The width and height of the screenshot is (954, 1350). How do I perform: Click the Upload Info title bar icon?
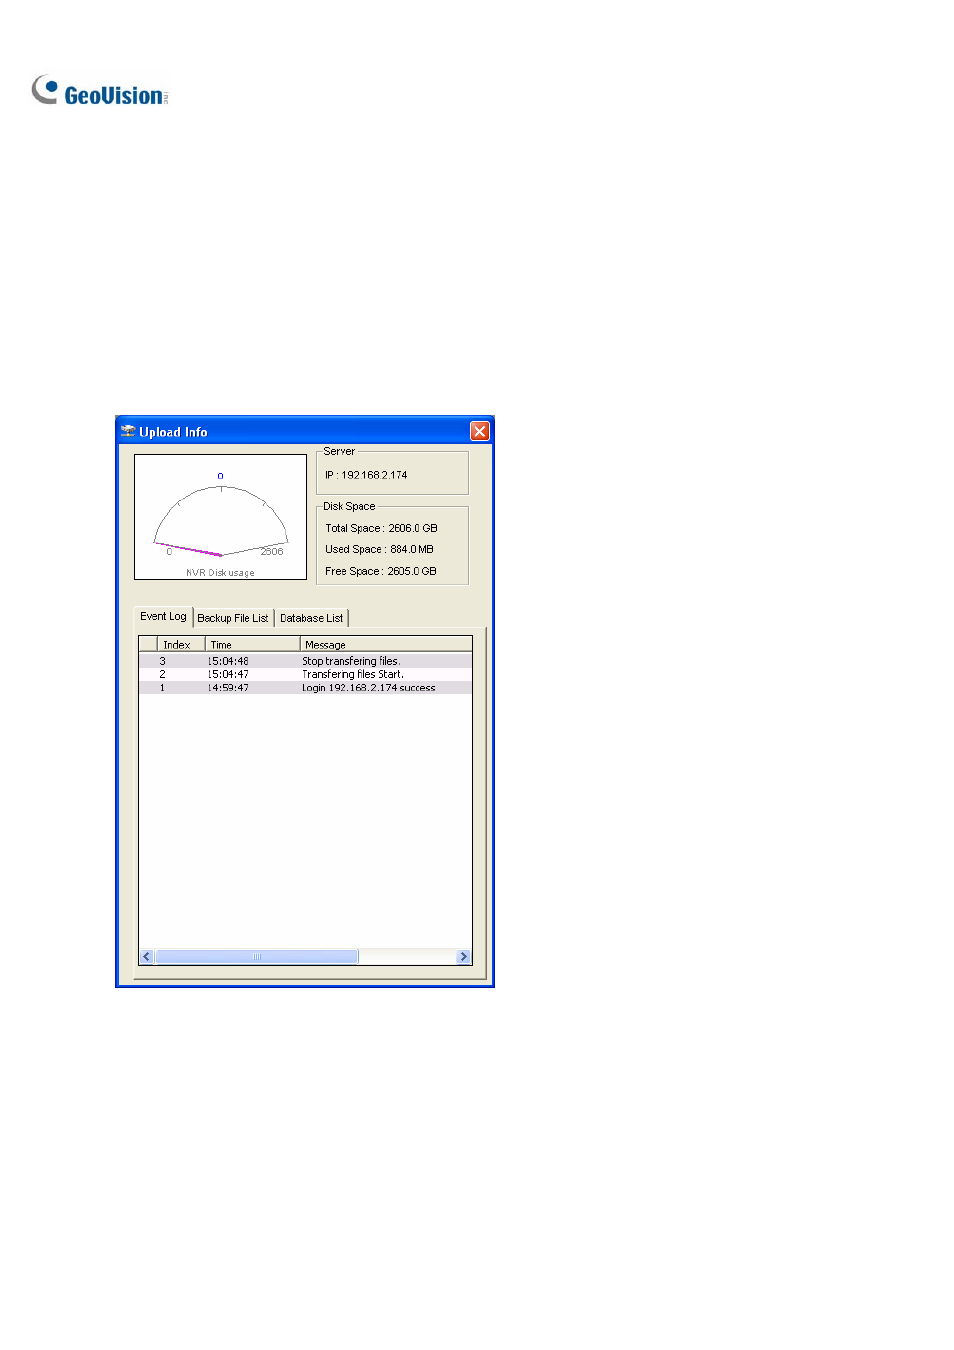pyautogui.click(x=128, y=431)
